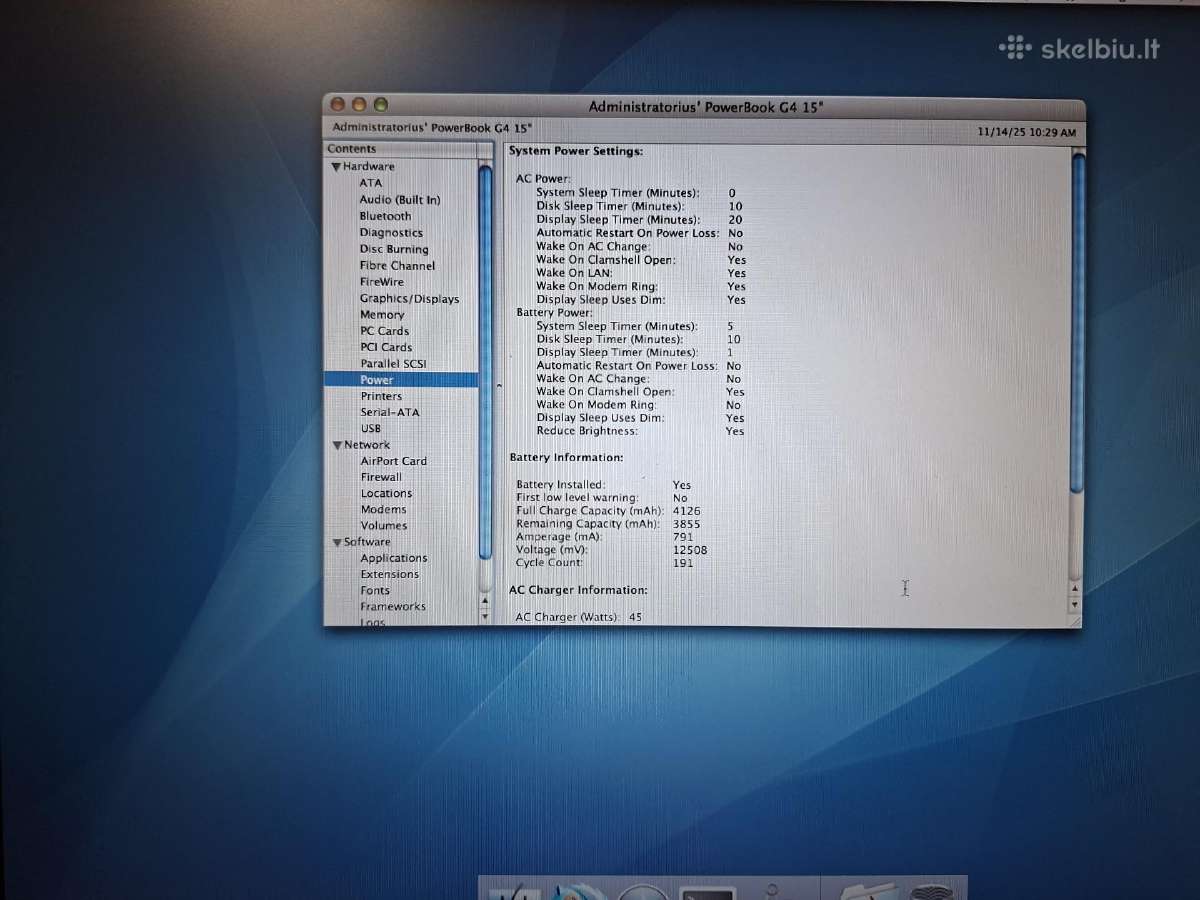Image resolution: width=1200 pixels, height=900 pixels.
Task: Click AC Charger (Watts) value 45
Action: click(636, 617)
